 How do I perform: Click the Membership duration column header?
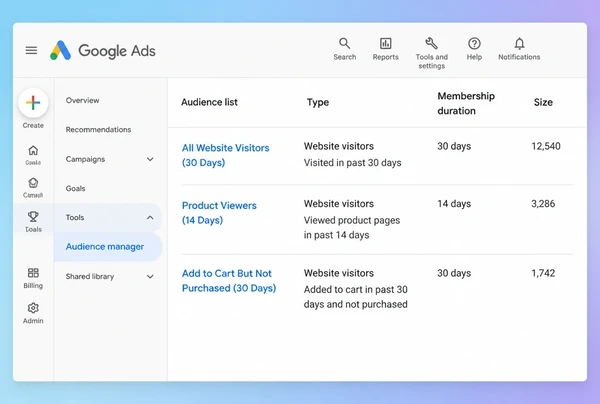(466, 103)
